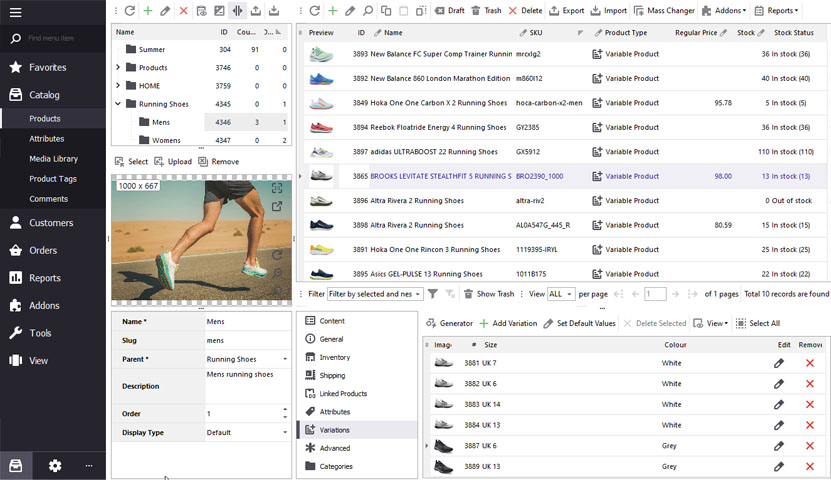Toggle the Show Trash option

tap(488, 294)
